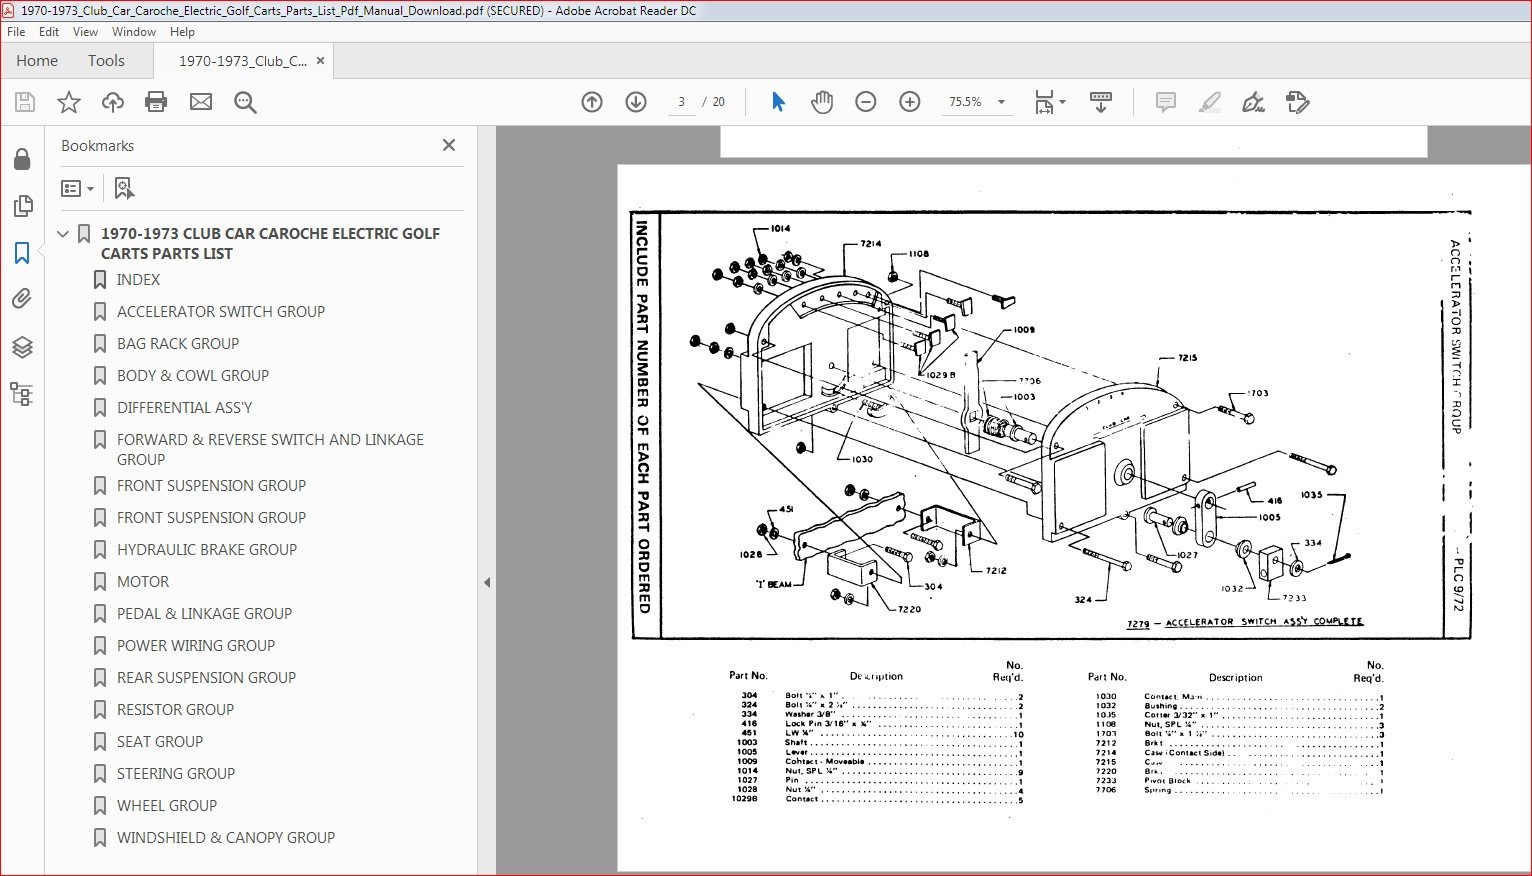Select RESISTOR GROUP bookmark
Image resolution: width=1532 pixels, height=876 pixels.
[175, 710]
